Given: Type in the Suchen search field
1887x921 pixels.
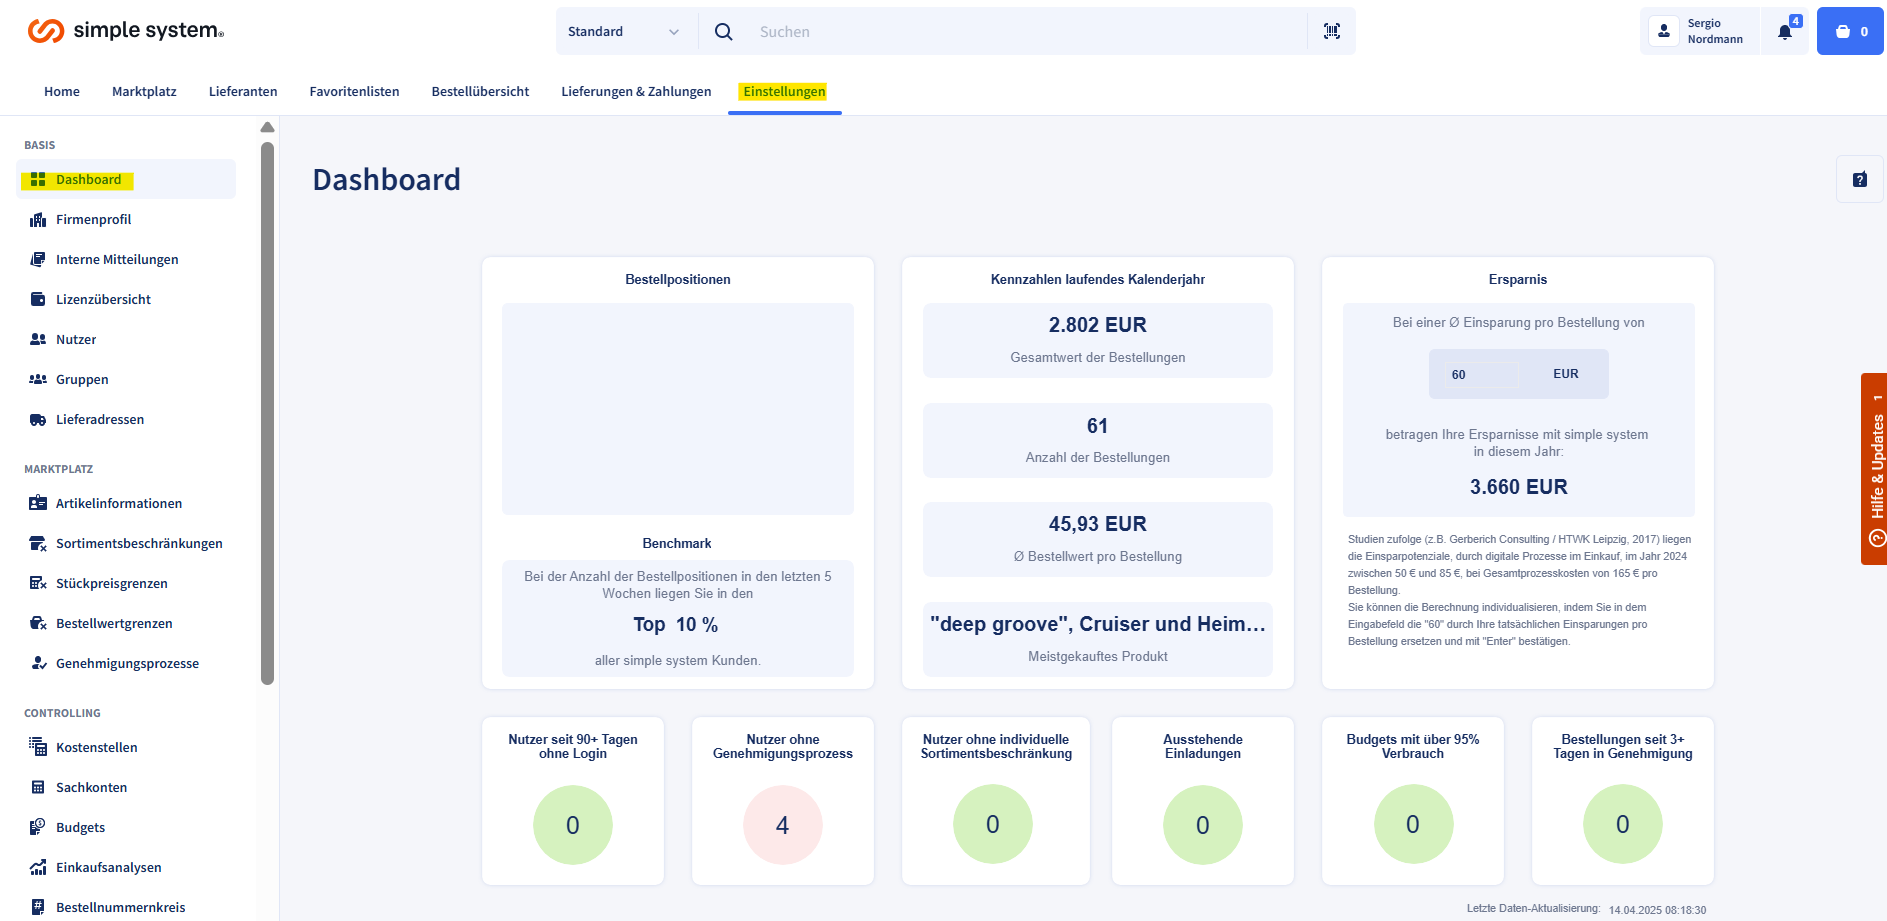Looking at the screenshot, I should coord(1020,32).
